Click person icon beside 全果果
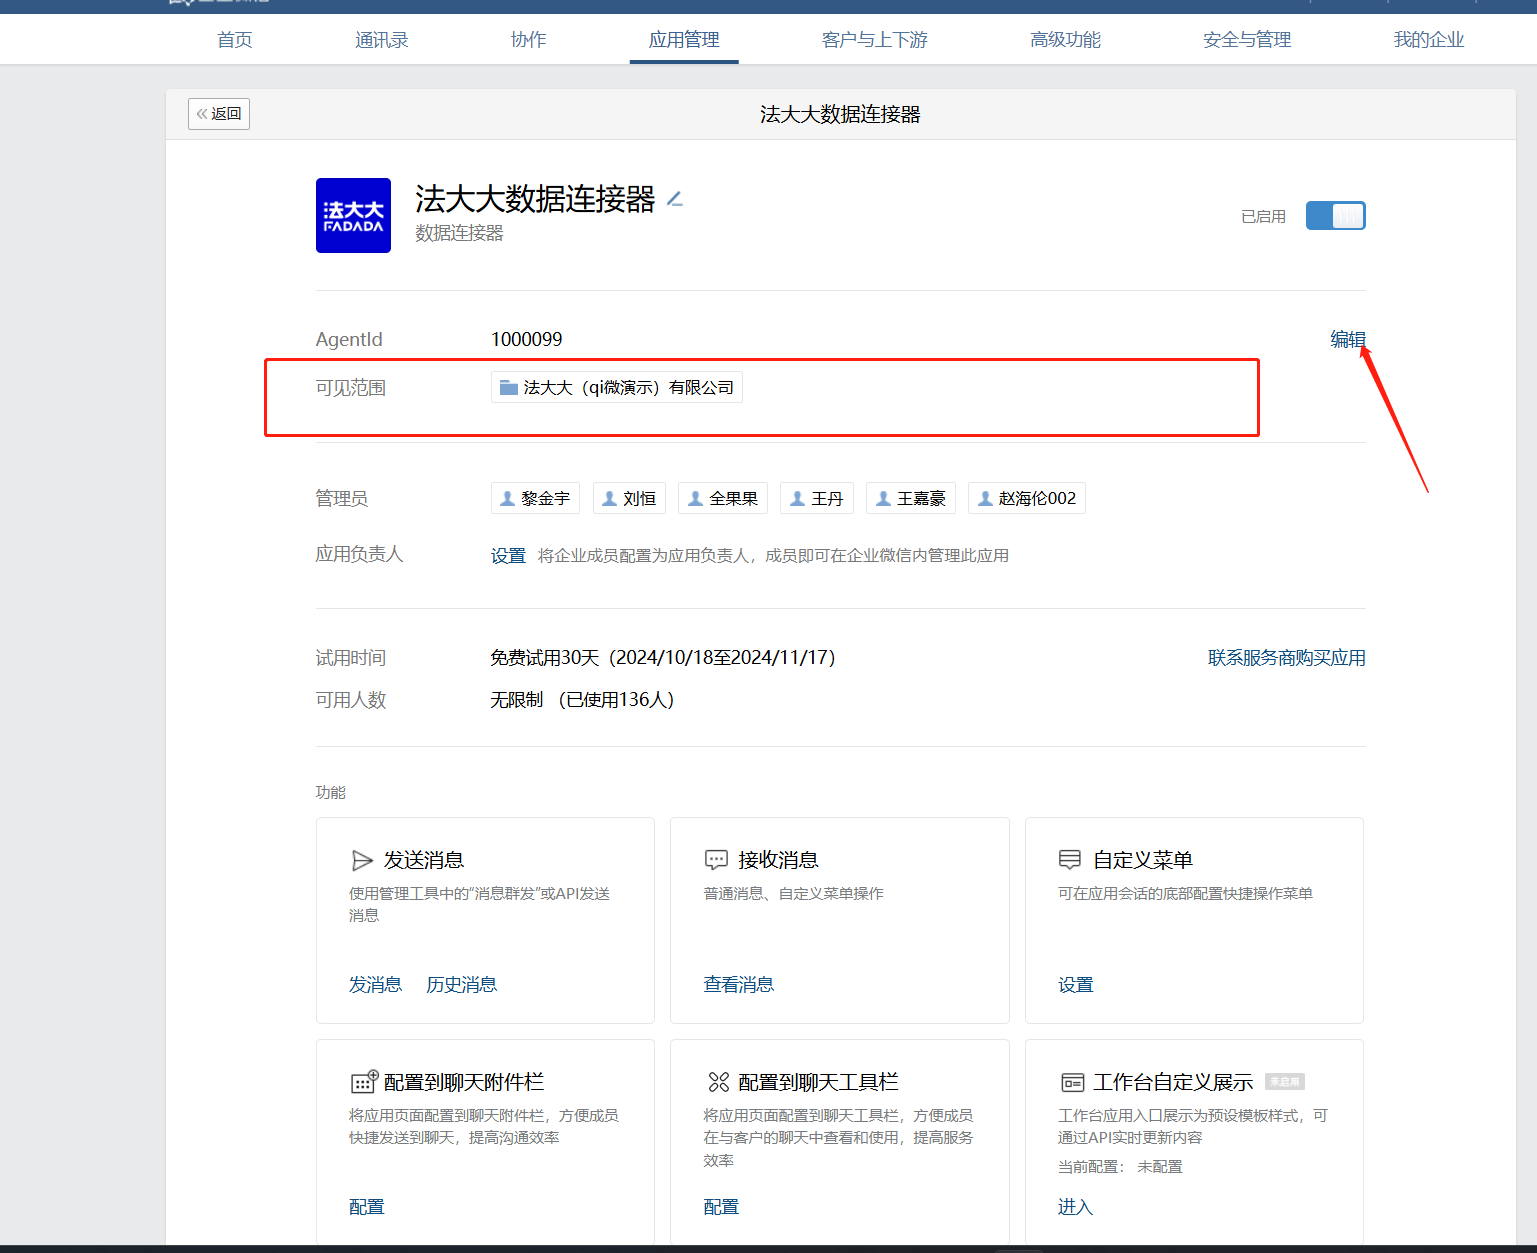The width and height of the screenshot is (1537, 1253). click(695, 498)
